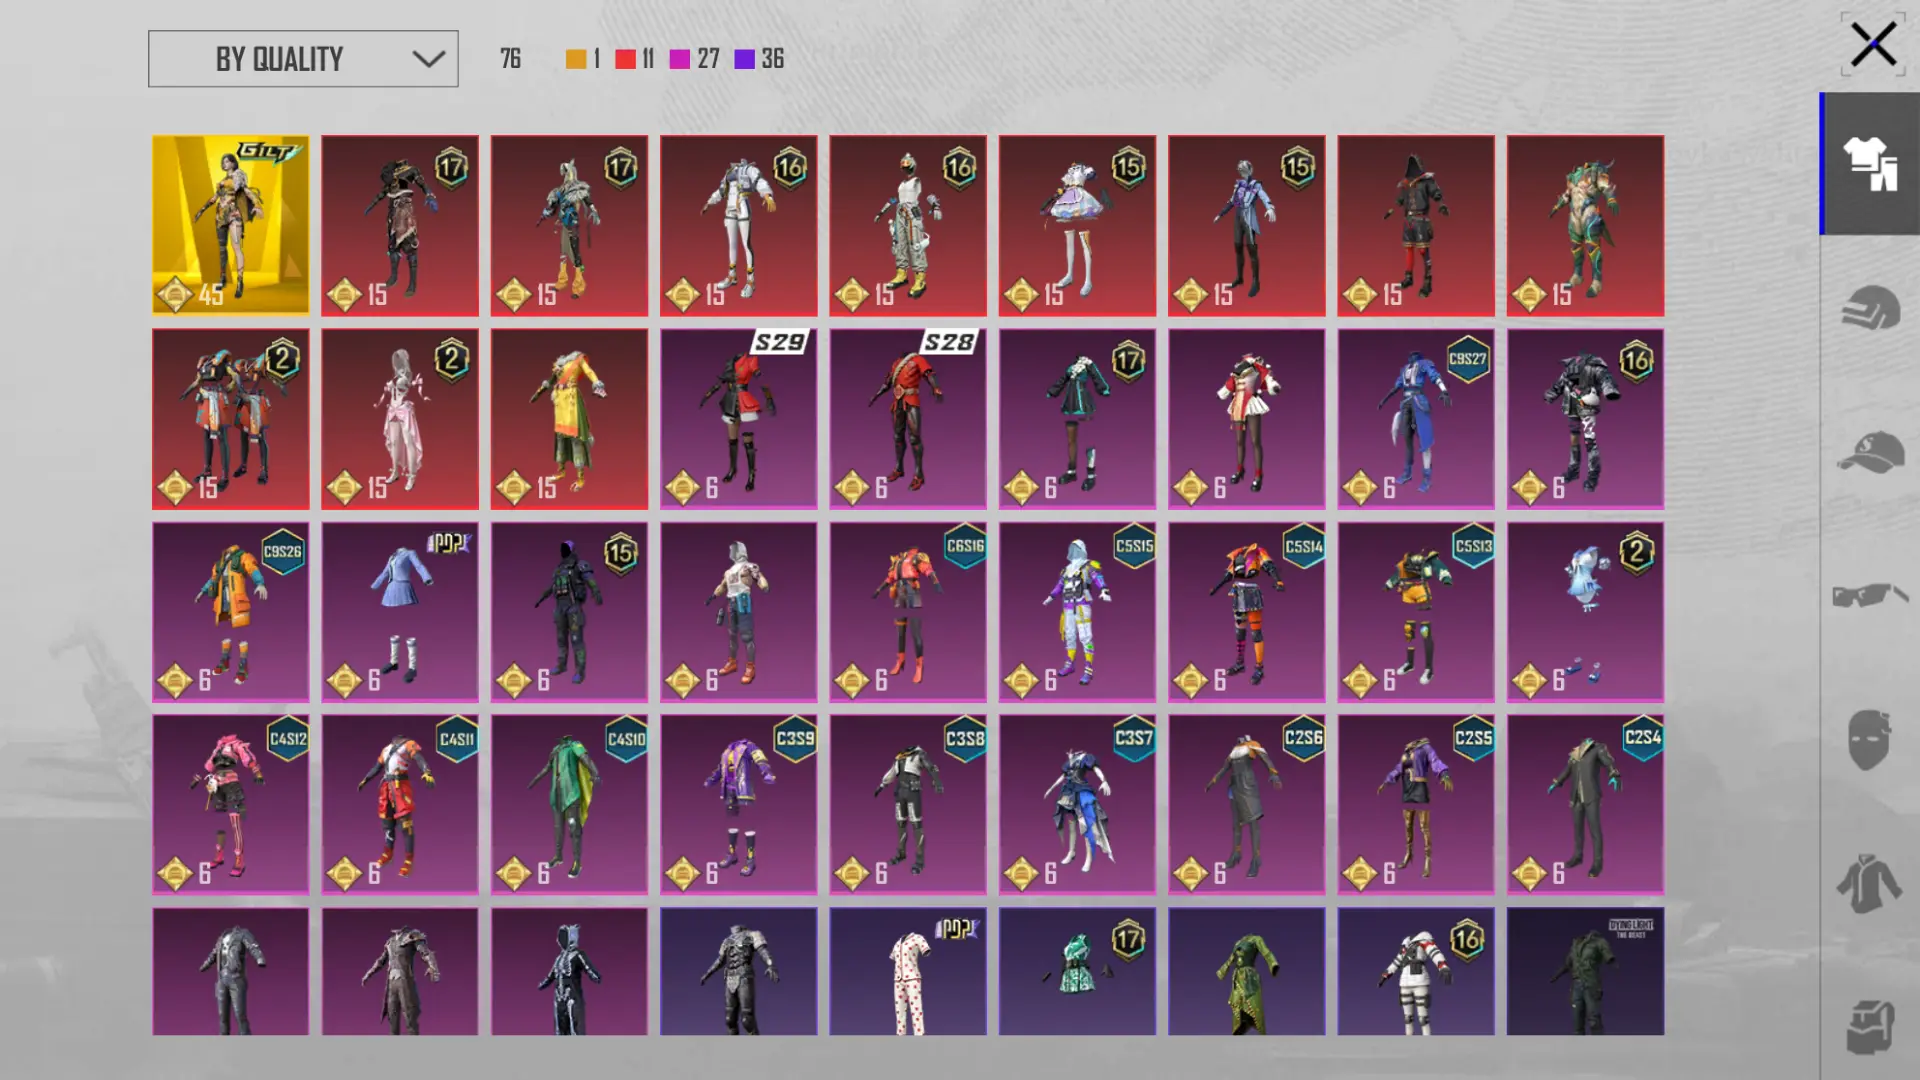Select the cap headwear category icon
This screenshot has width=1920, height=1080.
coord(1869,452)
